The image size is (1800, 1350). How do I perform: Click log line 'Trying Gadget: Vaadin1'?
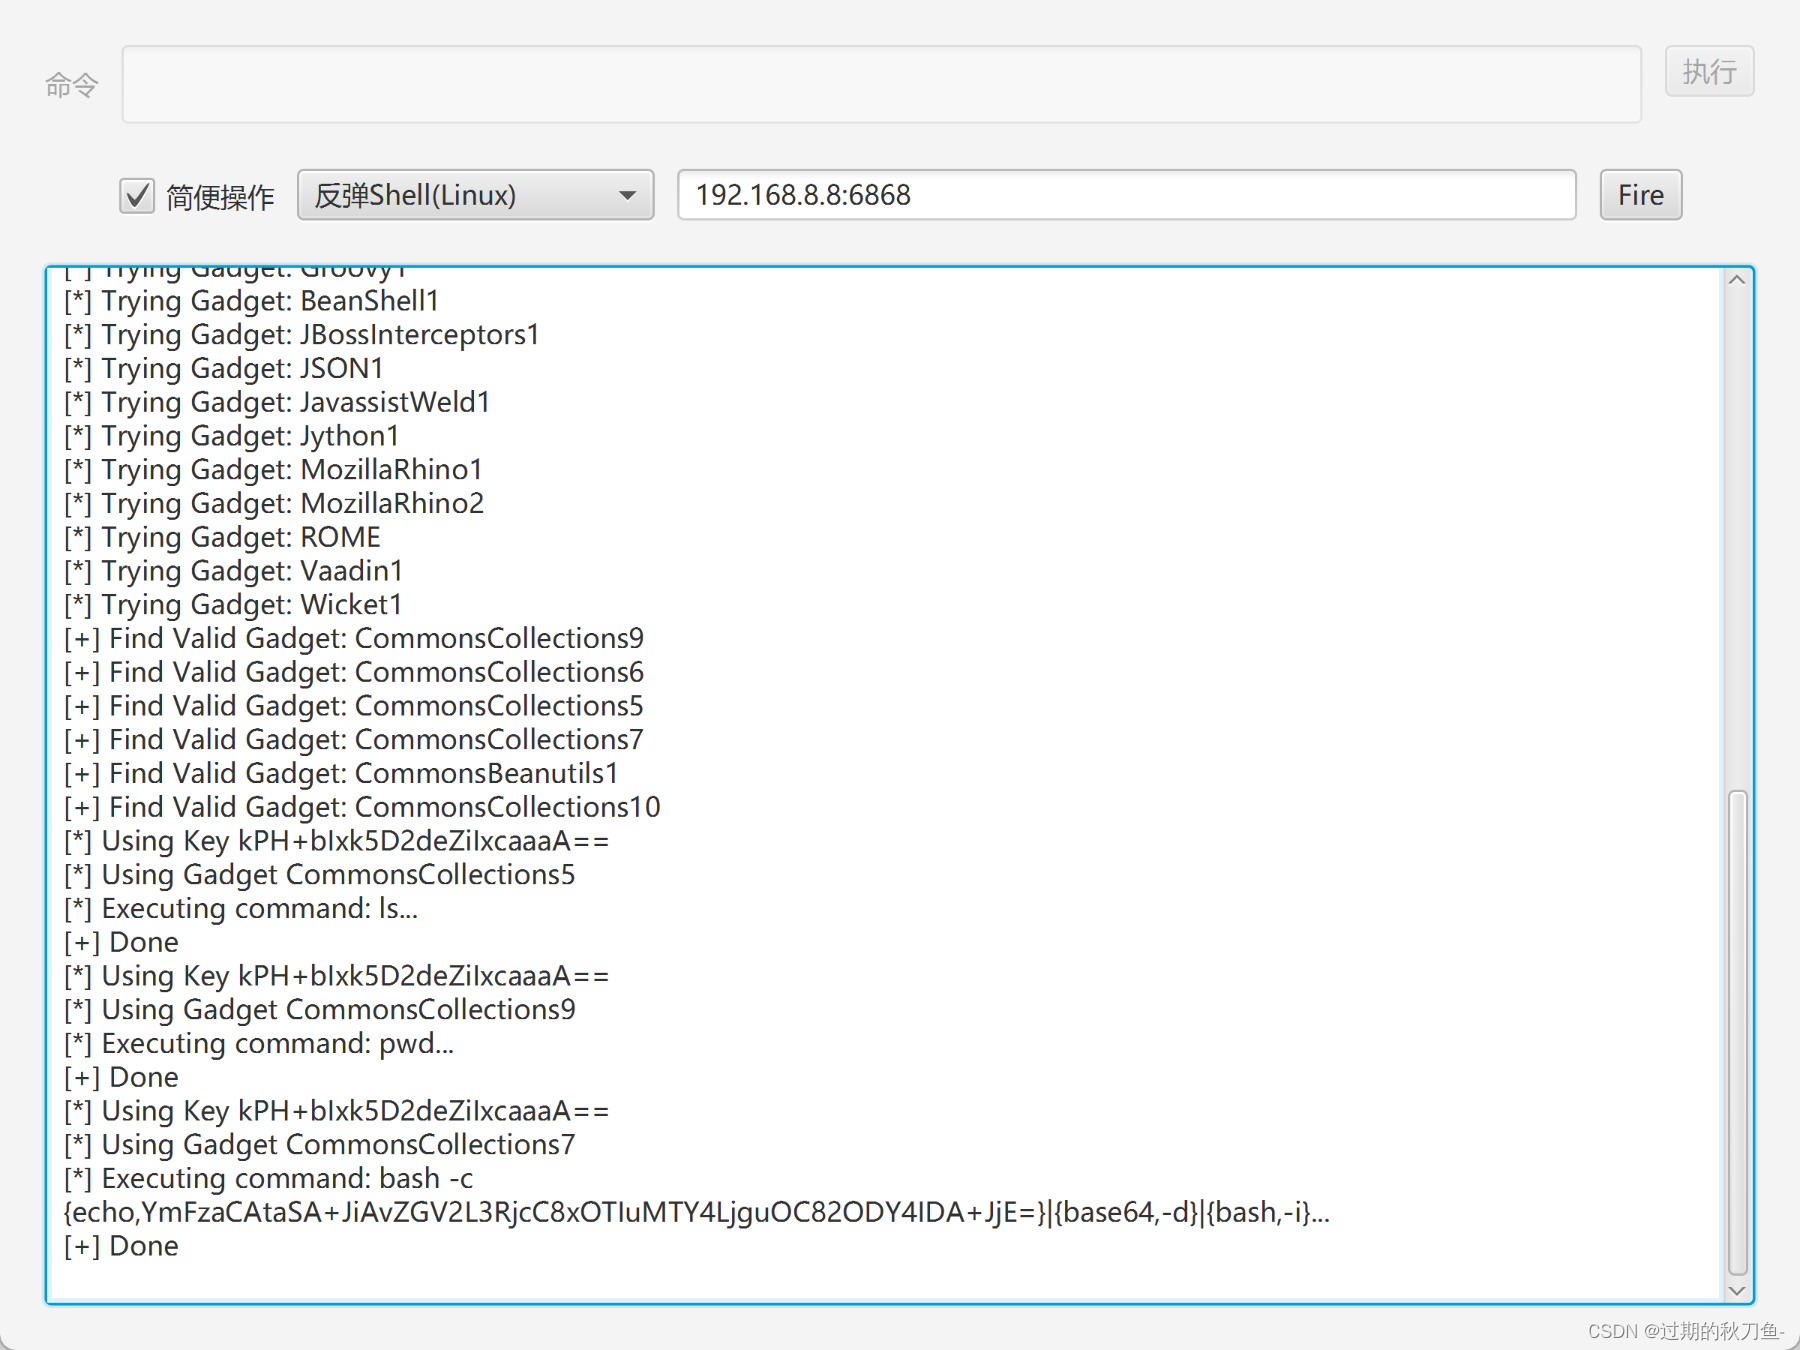pyautogui.click(x=233, y=571)
